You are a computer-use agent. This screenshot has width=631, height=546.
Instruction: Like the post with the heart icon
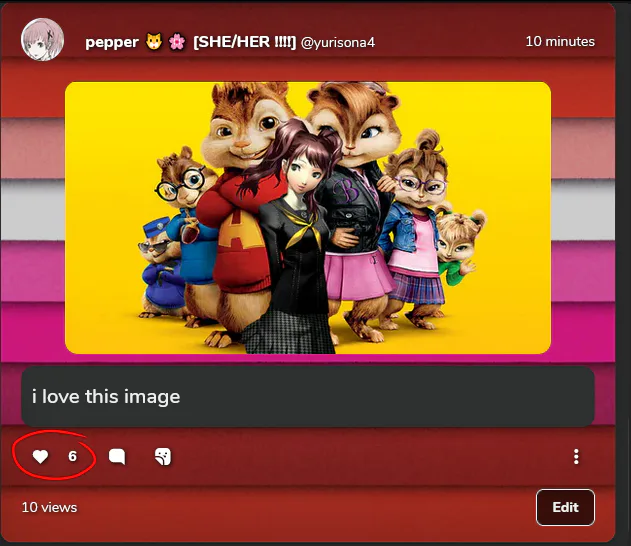click(40, 456)
